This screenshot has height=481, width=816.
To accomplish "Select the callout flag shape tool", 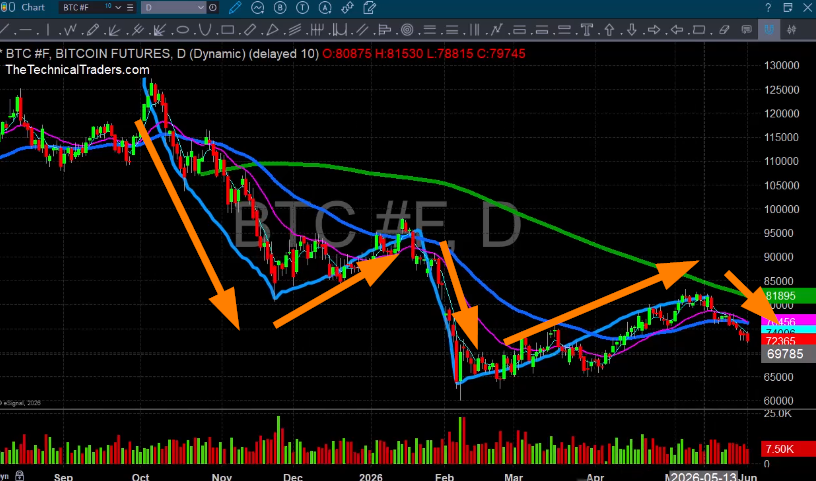I will pyautogui.click(x=699, y=30).
